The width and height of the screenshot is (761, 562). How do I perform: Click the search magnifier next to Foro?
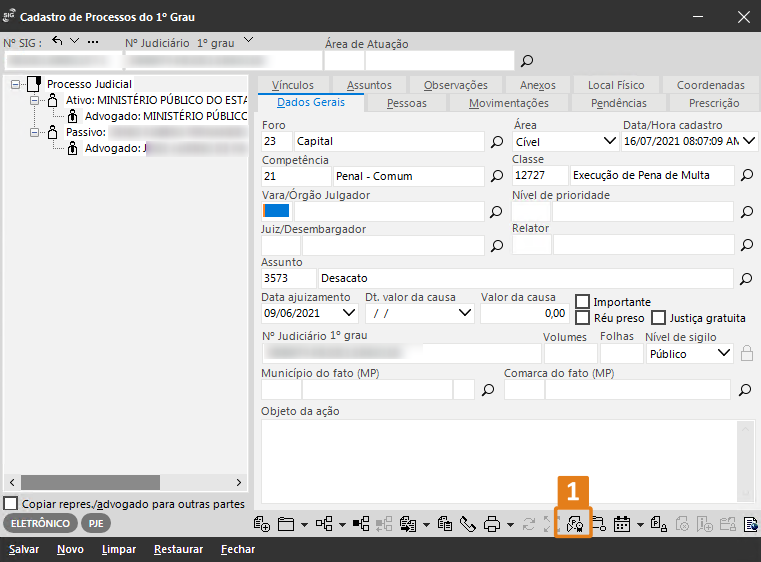click(497, 142)
